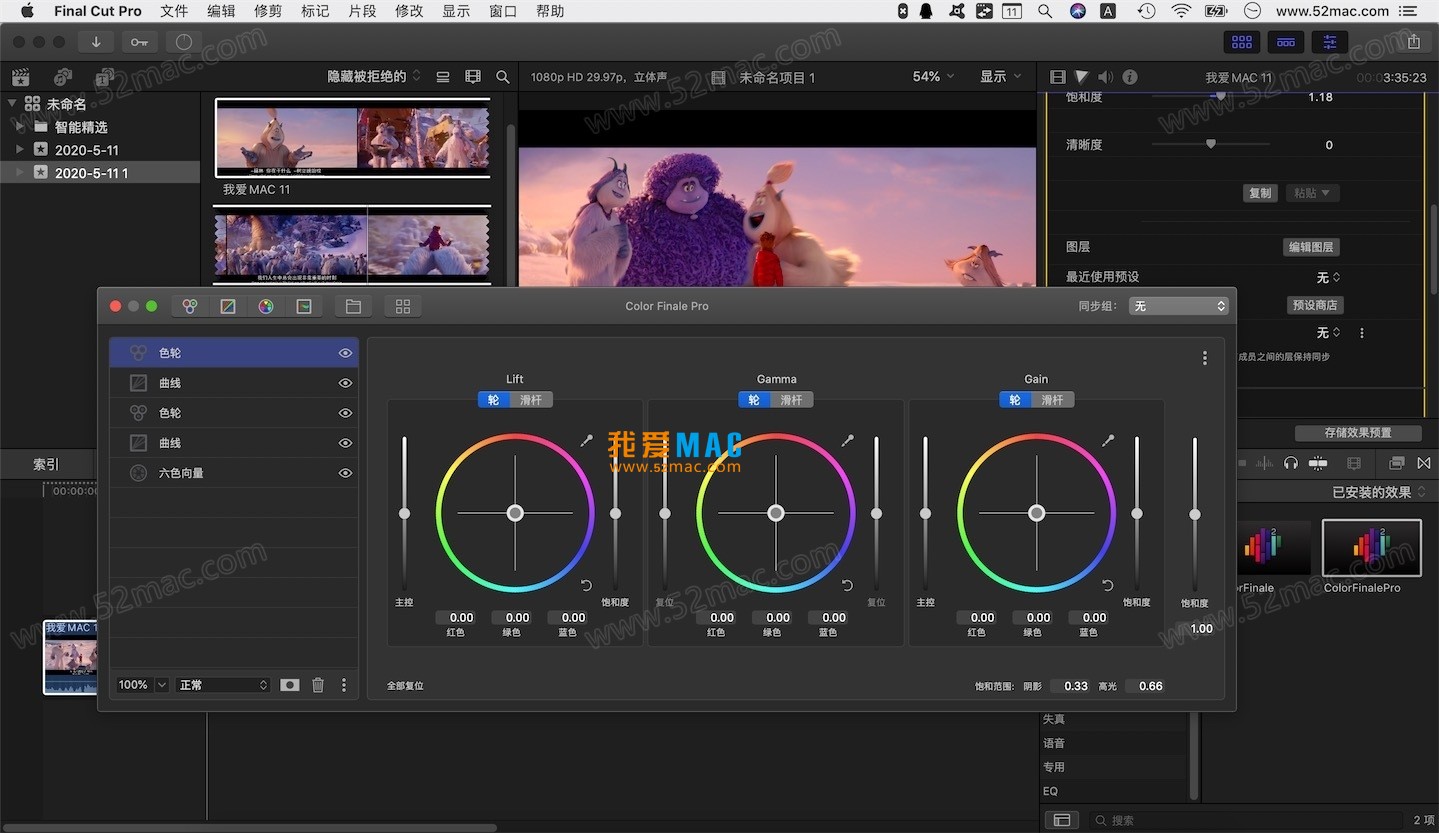
Task: Click the 存储效果预置 button
Action: [x=1358, y=433]
